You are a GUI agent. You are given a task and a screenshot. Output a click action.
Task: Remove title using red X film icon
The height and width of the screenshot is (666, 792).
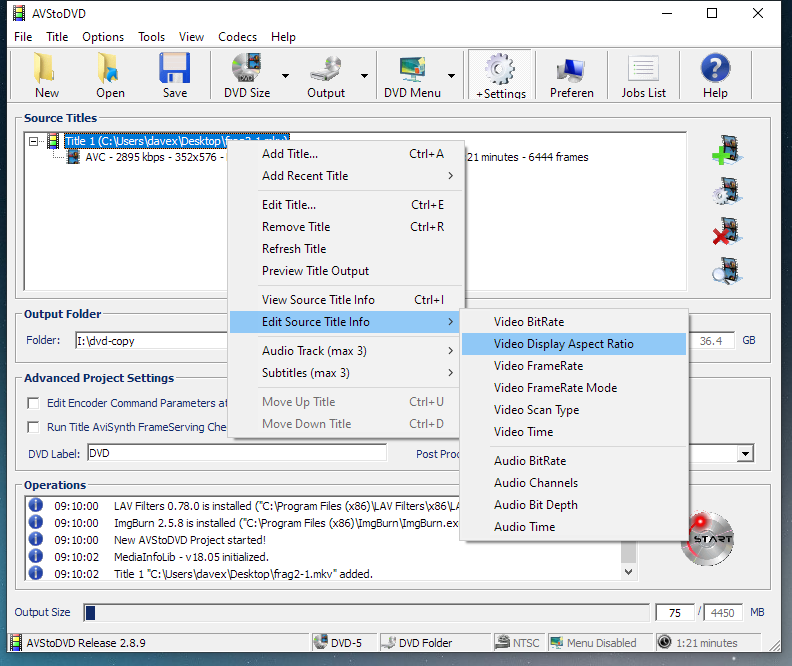click(x=727, y=231)
